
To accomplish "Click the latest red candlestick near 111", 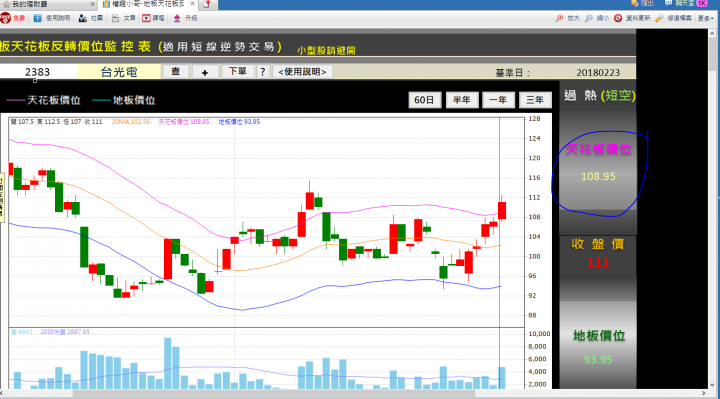I will click(x=502, y=210).
